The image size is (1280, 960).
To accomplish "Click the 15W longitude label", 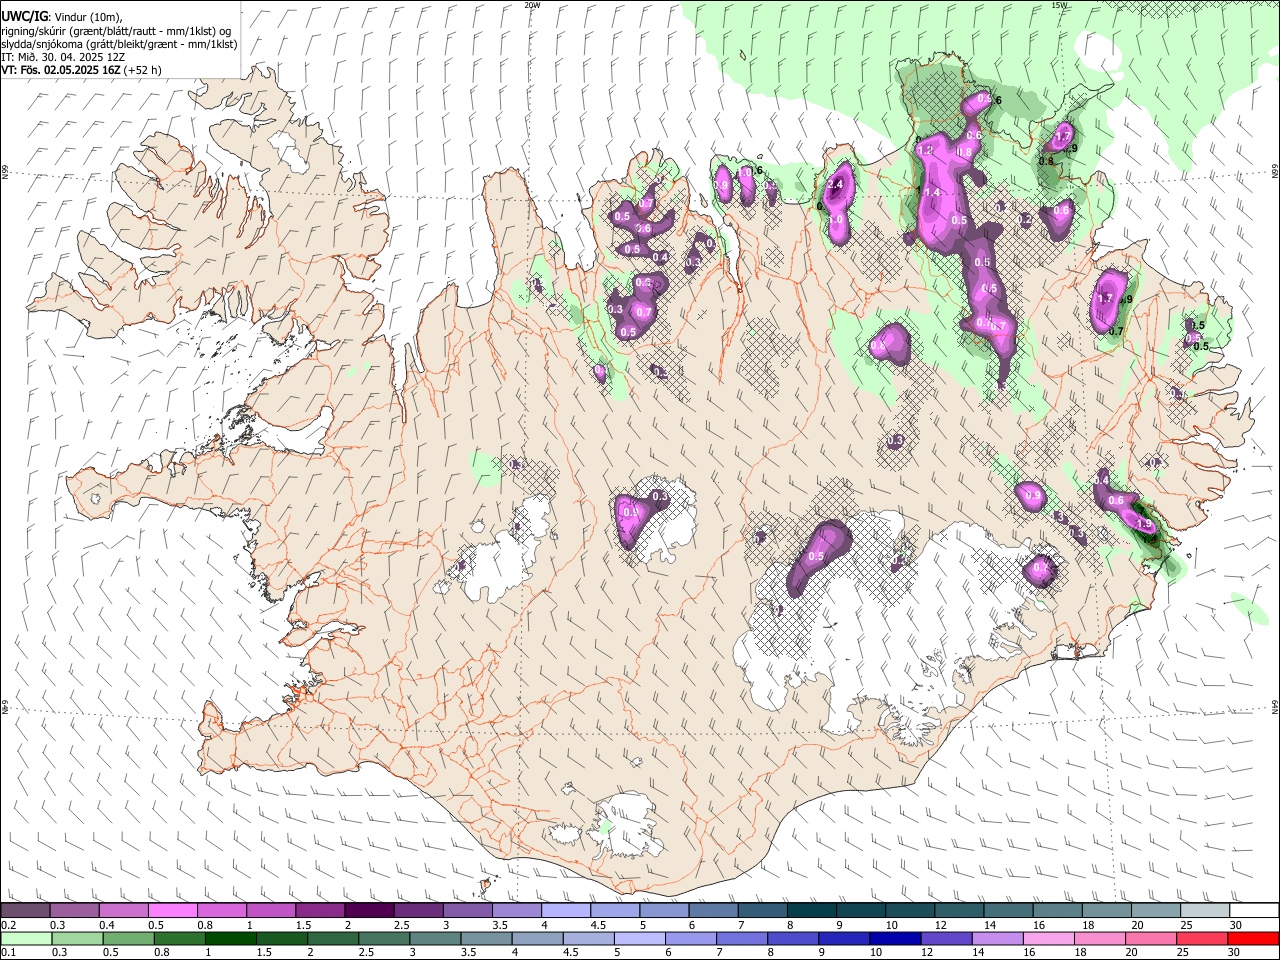I will 1059,5.
